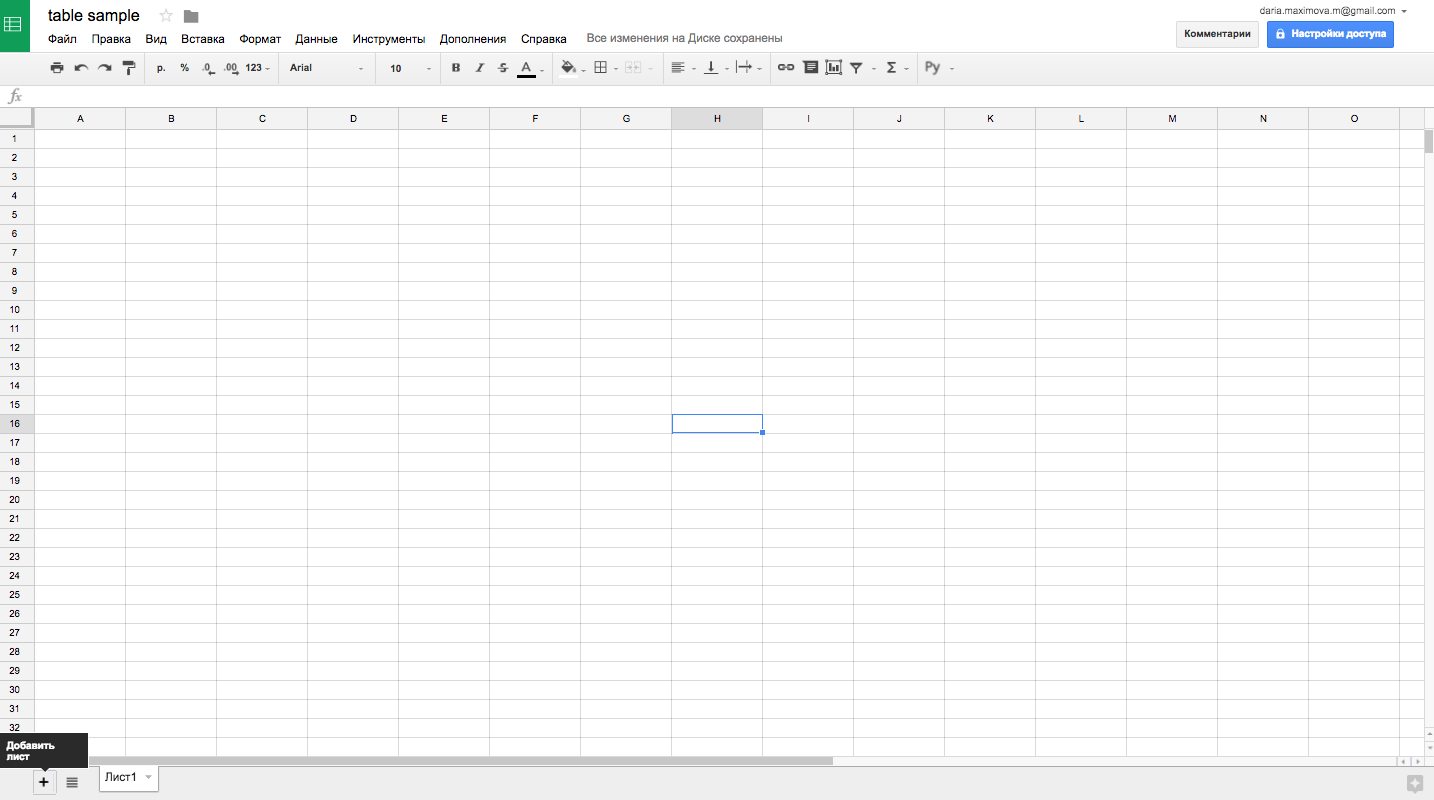Open the Дополнения menu
The image size is (1434, 800).
click(473, 39)
